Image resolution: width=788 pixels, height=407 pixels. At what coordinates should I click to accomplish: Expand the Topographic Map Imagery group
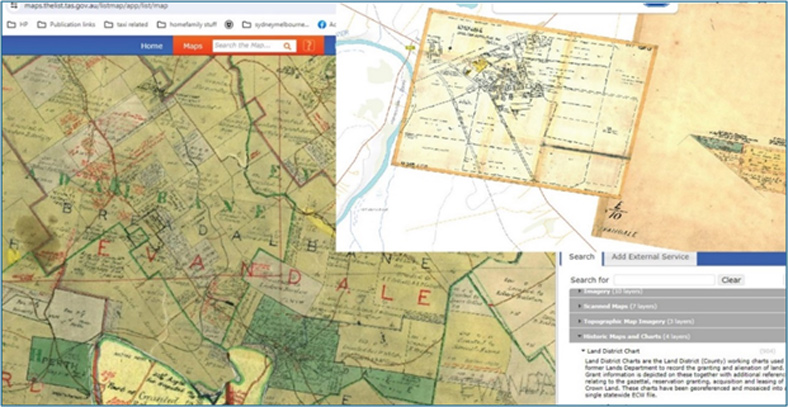coord(630,321)
